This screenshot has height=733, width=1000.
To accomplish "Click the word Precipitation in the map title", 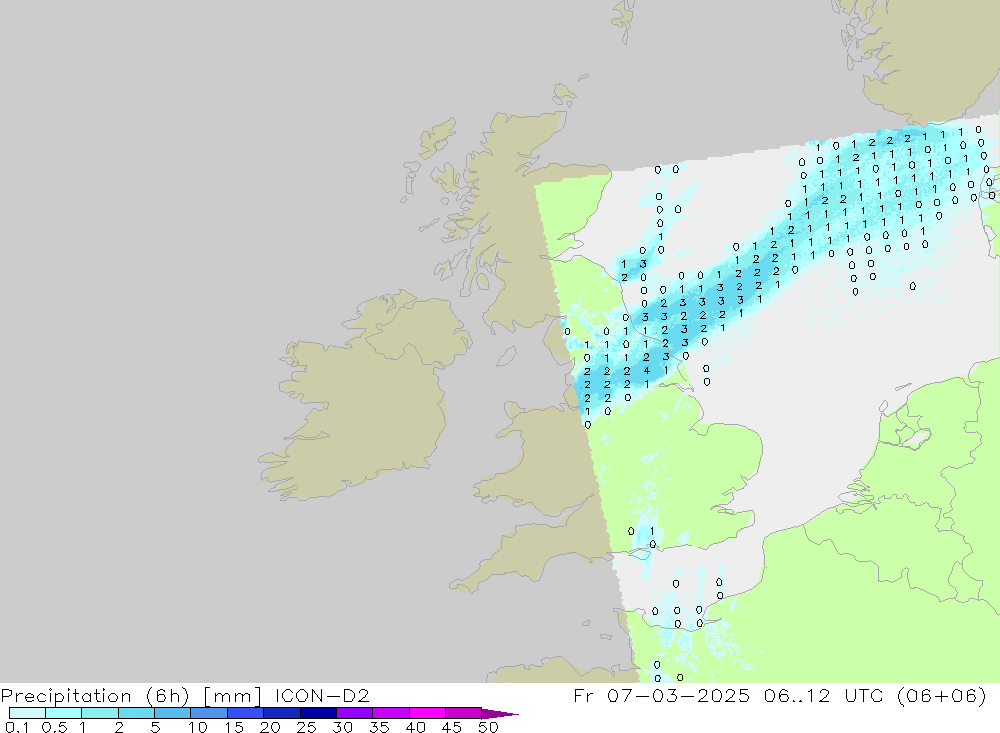I will pos(66,696).
